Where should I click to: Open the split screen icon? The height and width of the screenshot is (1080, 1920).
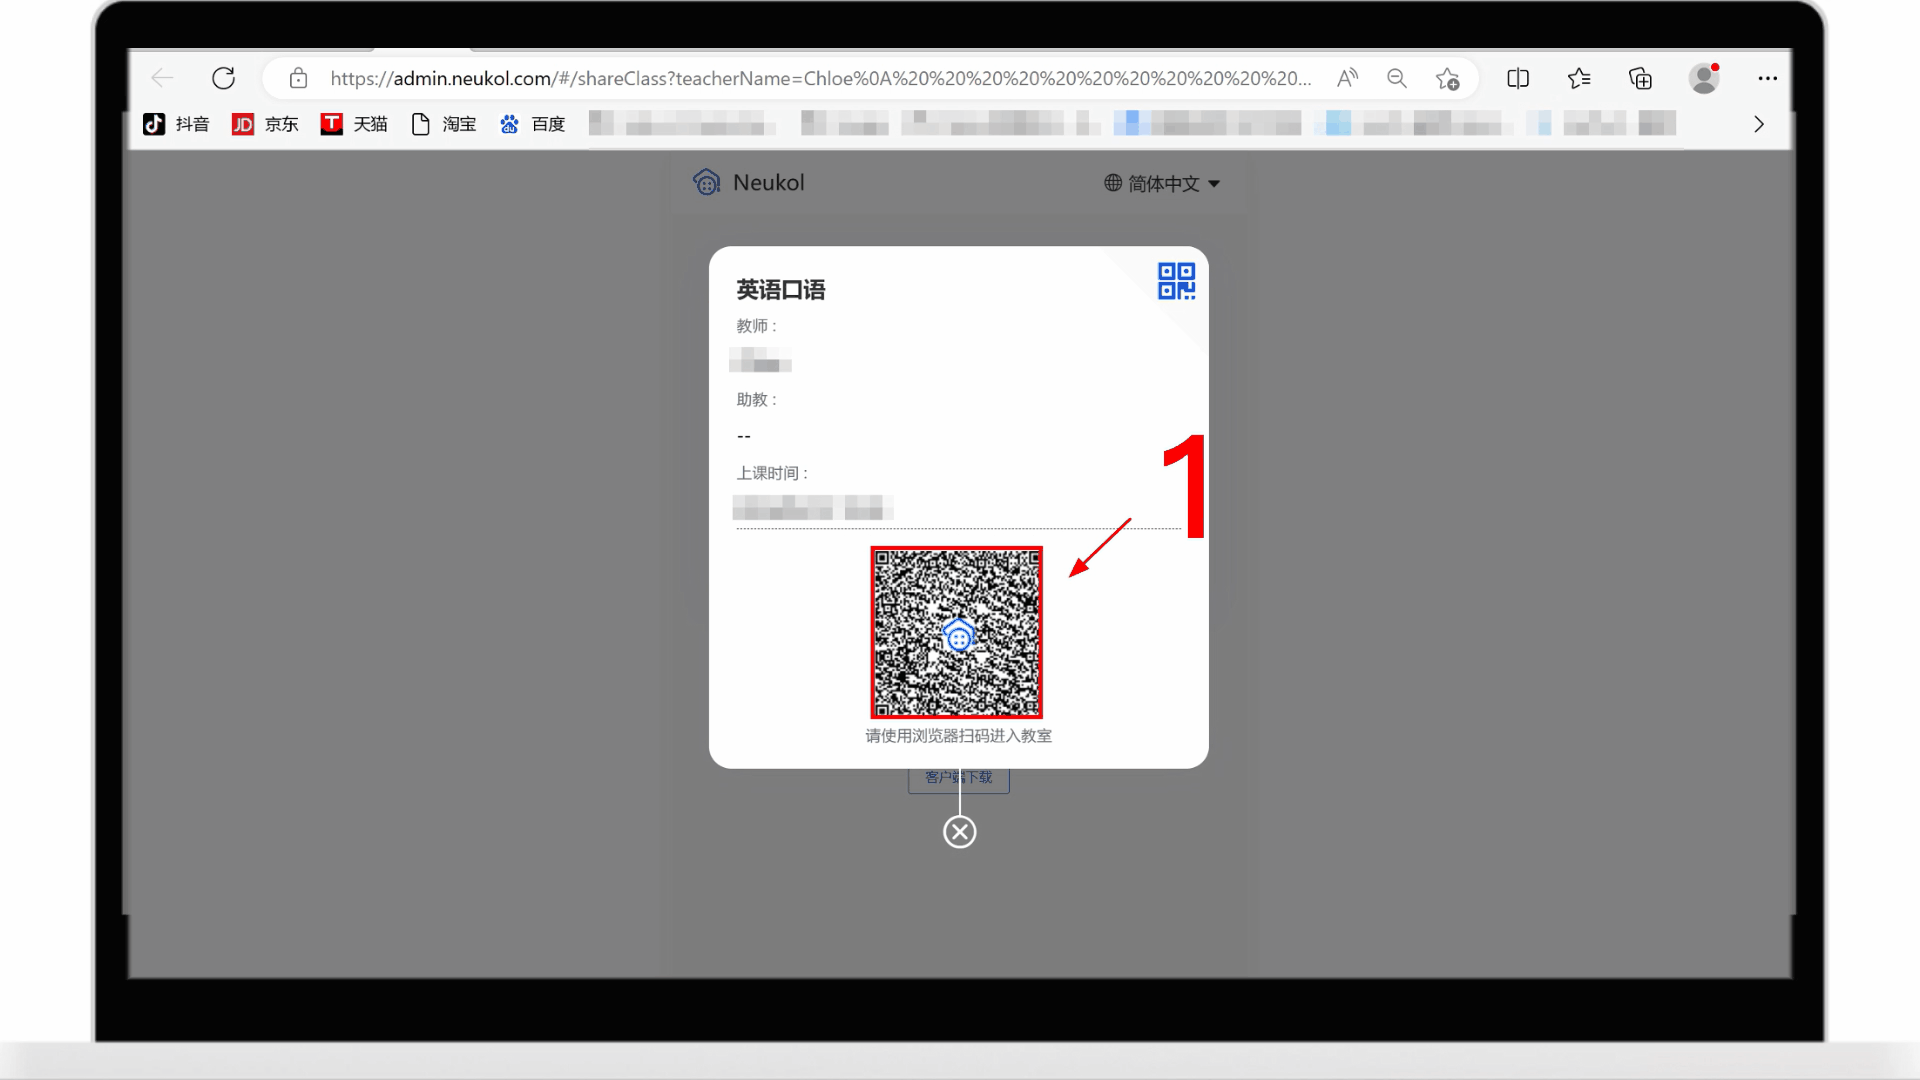(x=1518, y=78)
